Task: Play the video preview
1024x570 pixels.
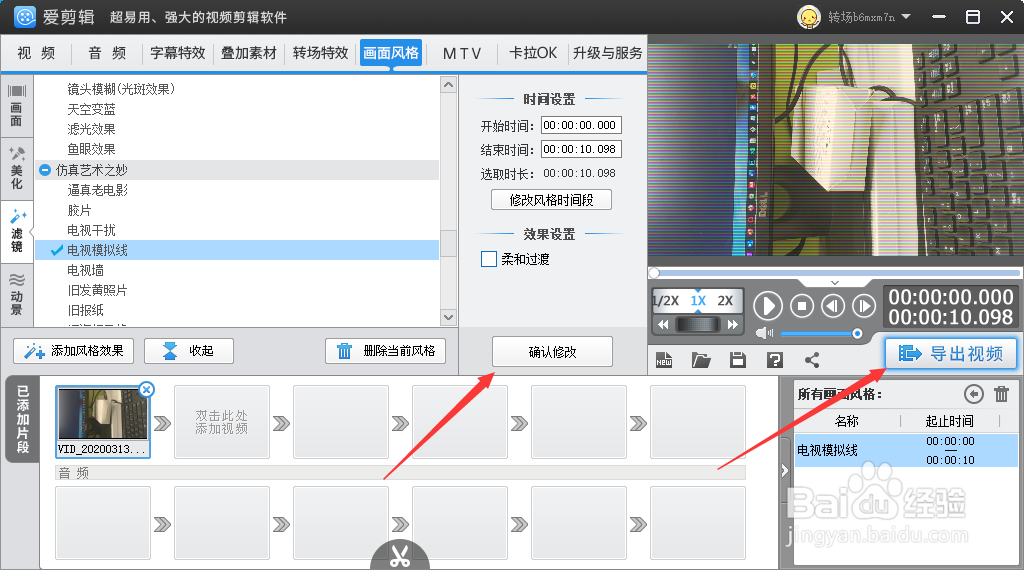Action: pos(768,306)
